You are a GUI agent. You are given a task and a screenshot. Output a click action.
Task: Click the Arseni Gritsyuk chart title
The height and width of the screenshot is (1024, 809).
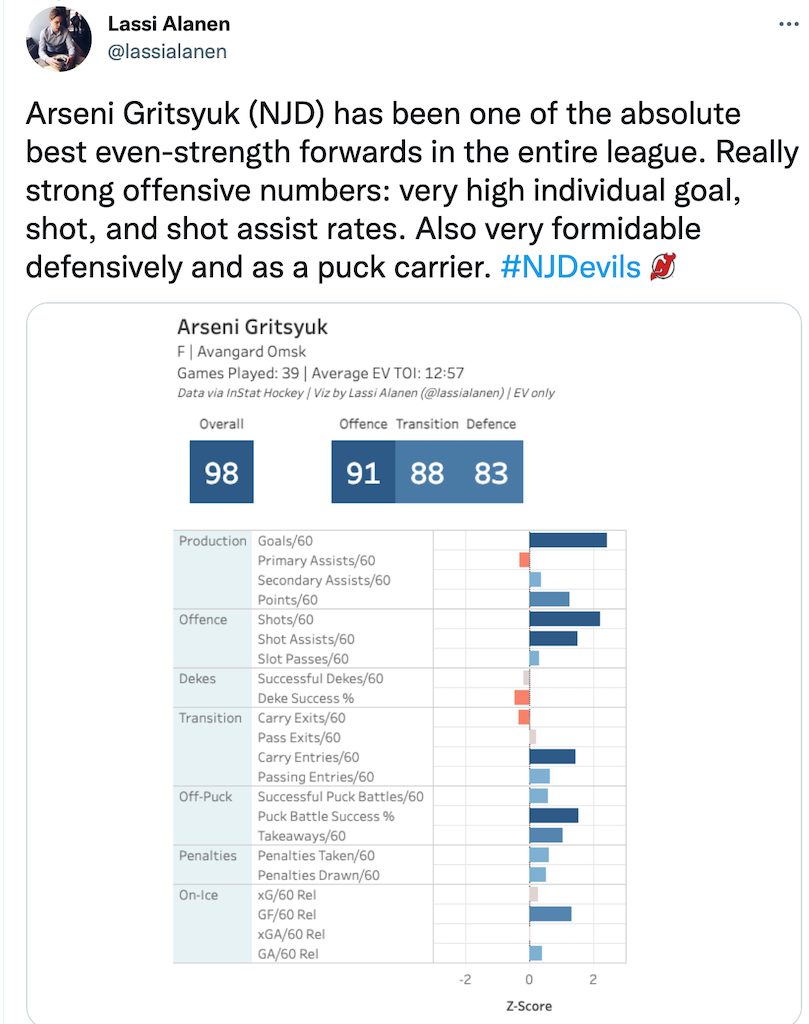point(252,327)
